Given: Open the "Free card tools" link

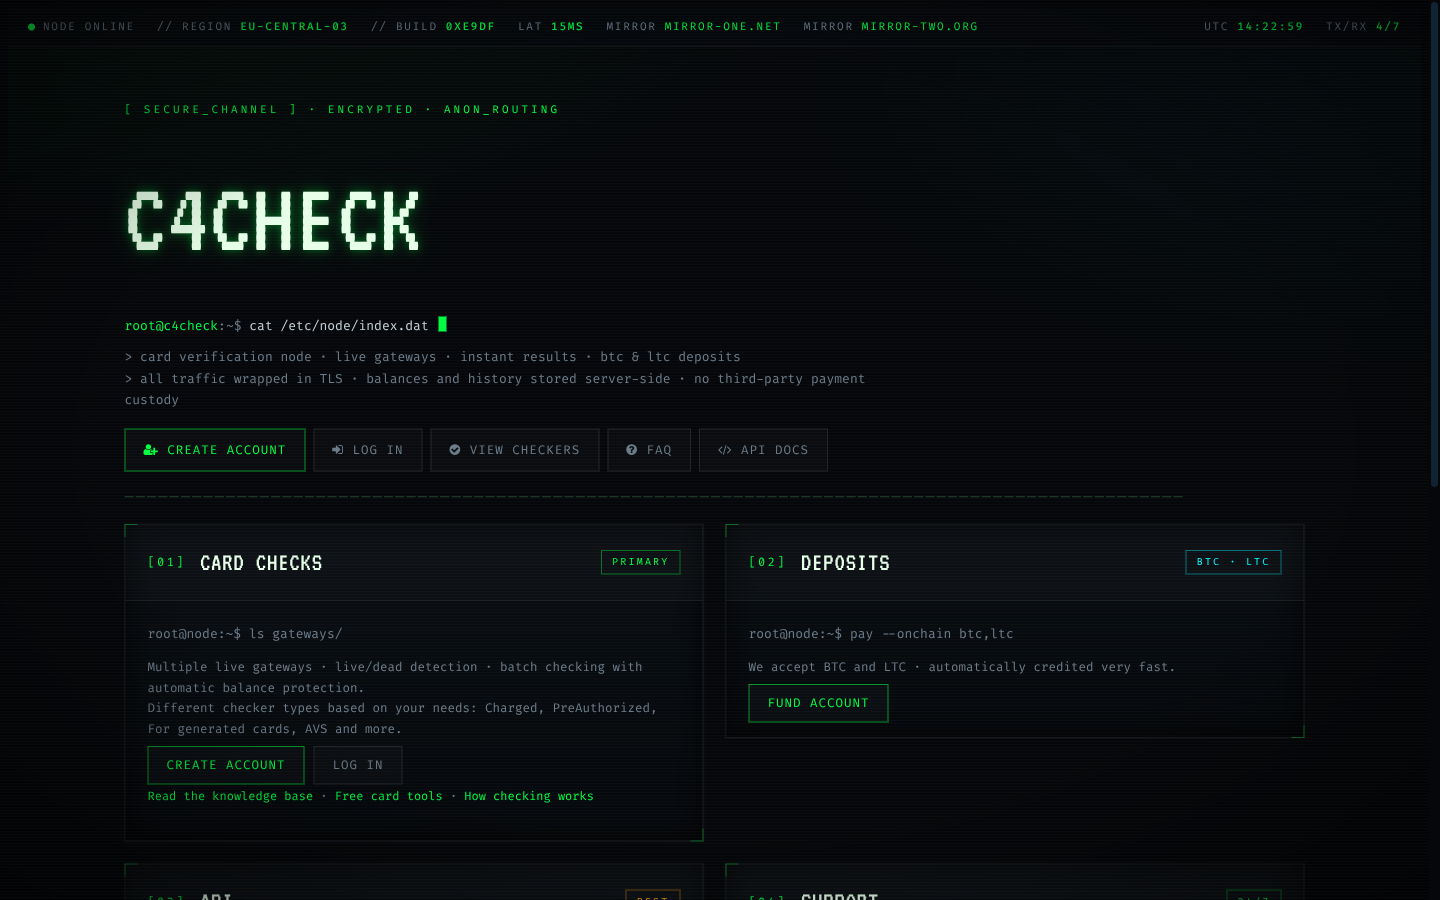Looking at the screenshot, I should 388,796.
